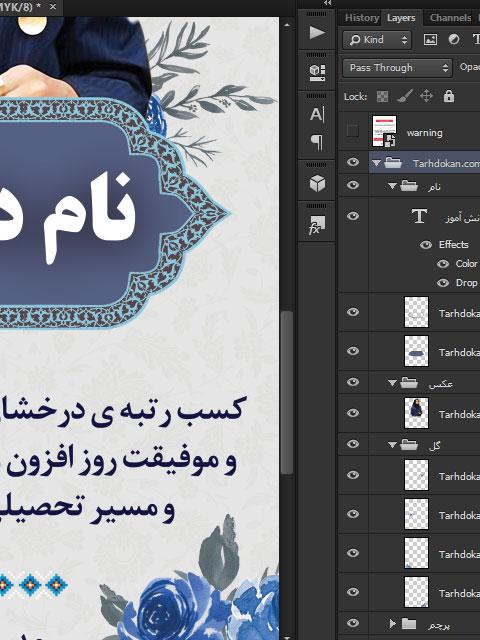The image size is (480, 640).
Task: Open the Styles fx panel icon
Action: (x=317, y=224)
